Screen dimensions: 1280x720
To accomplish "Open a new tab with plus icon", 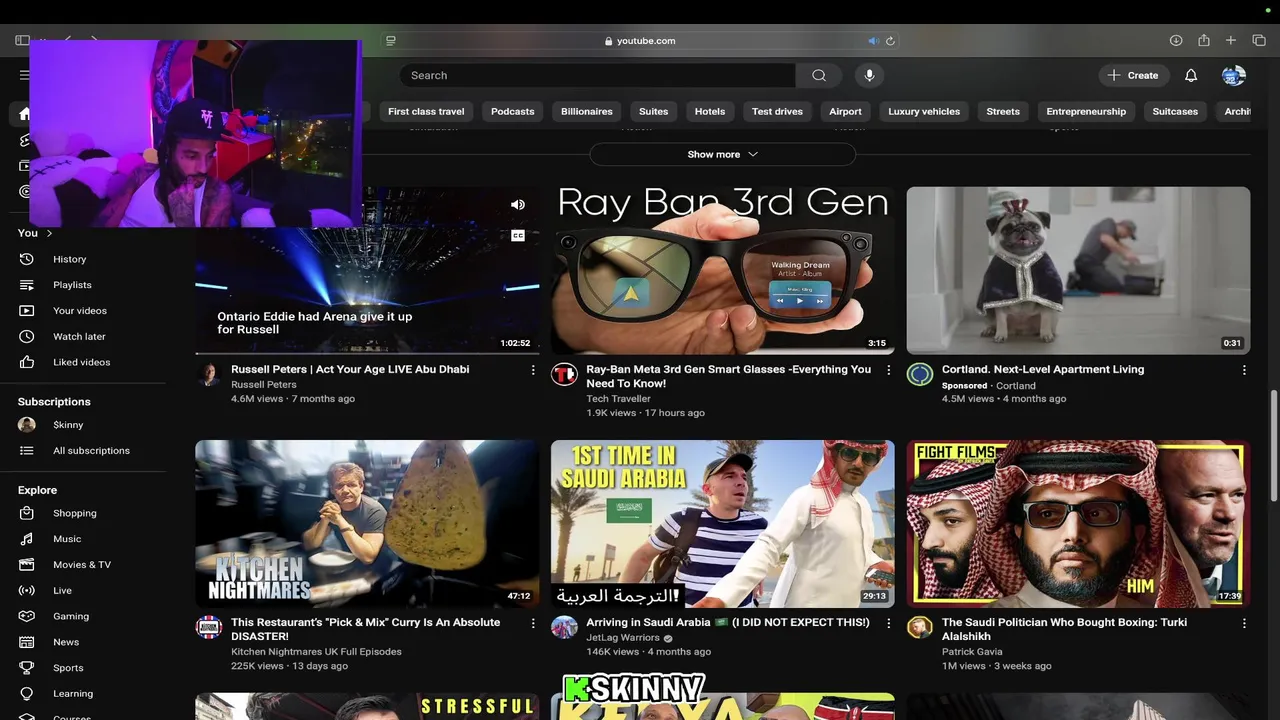I will point(1231,41).
